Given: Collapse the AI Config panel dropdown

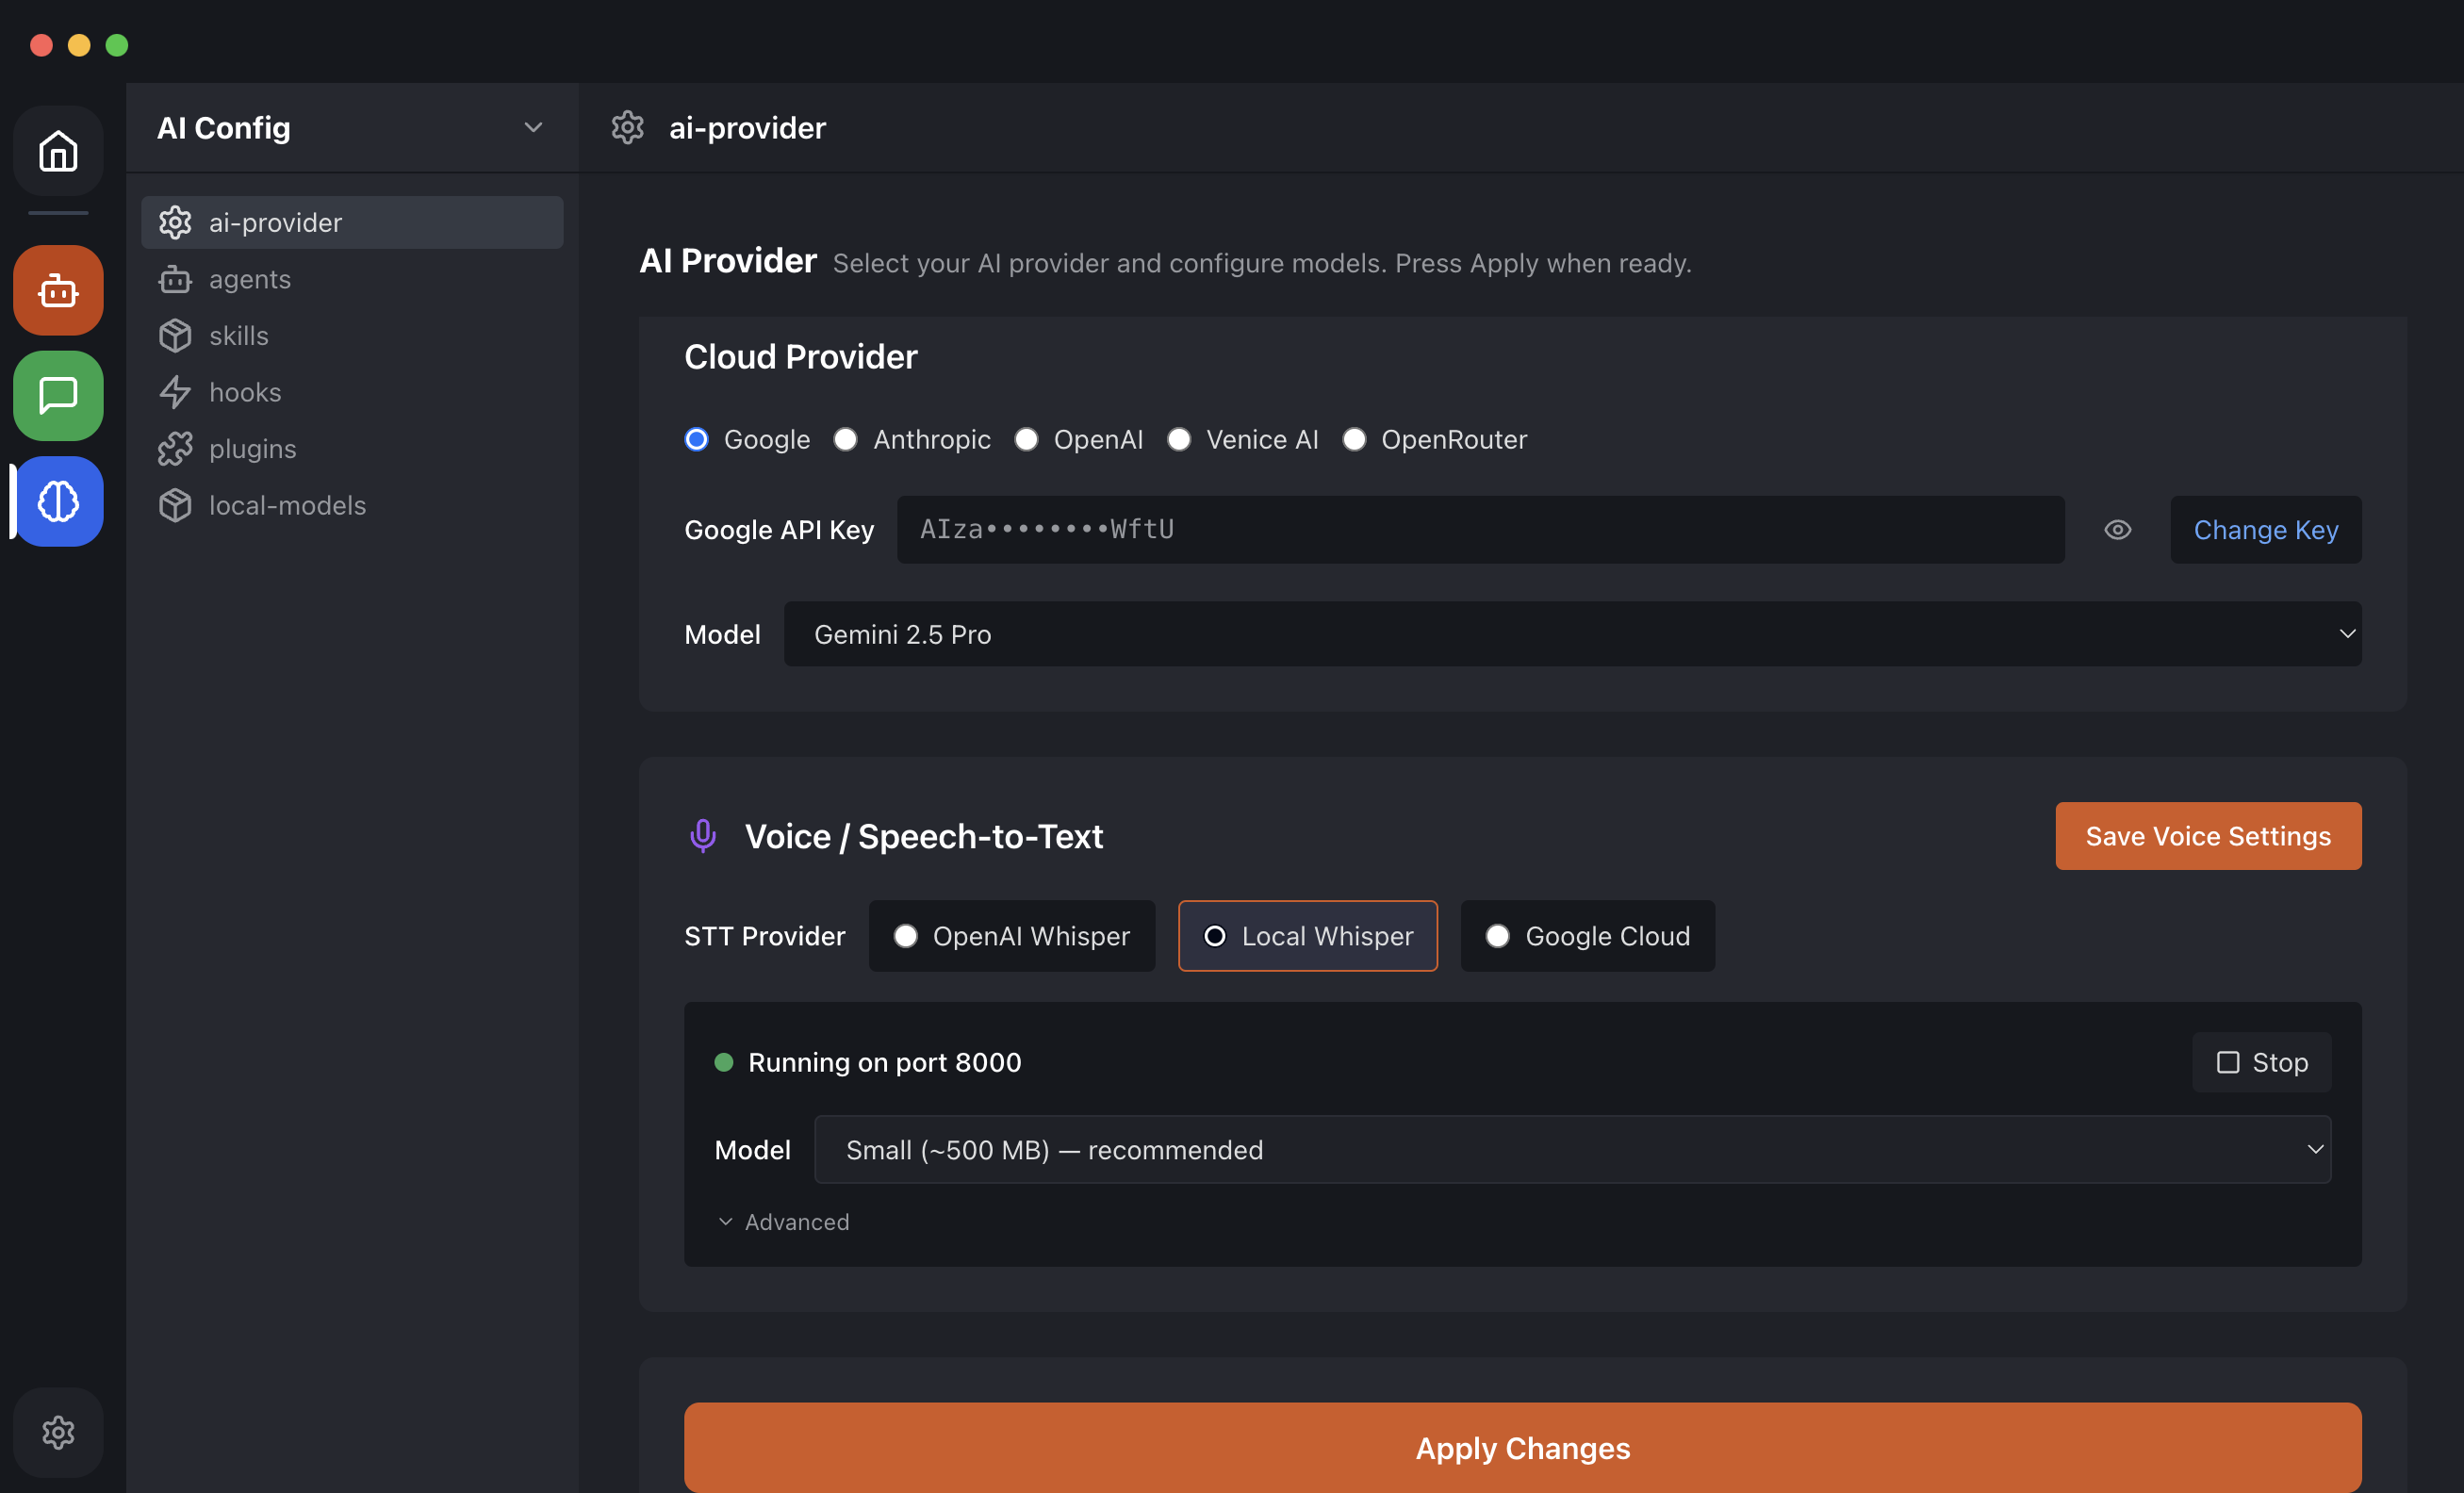Looking at the screenshot, I should tap(533, 127).
